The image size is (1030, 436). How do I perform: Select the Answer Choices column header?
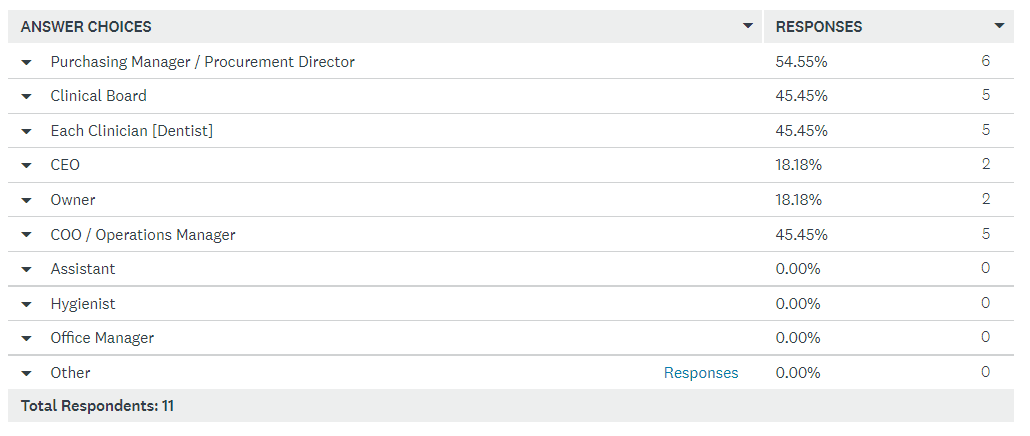point(86,27)
